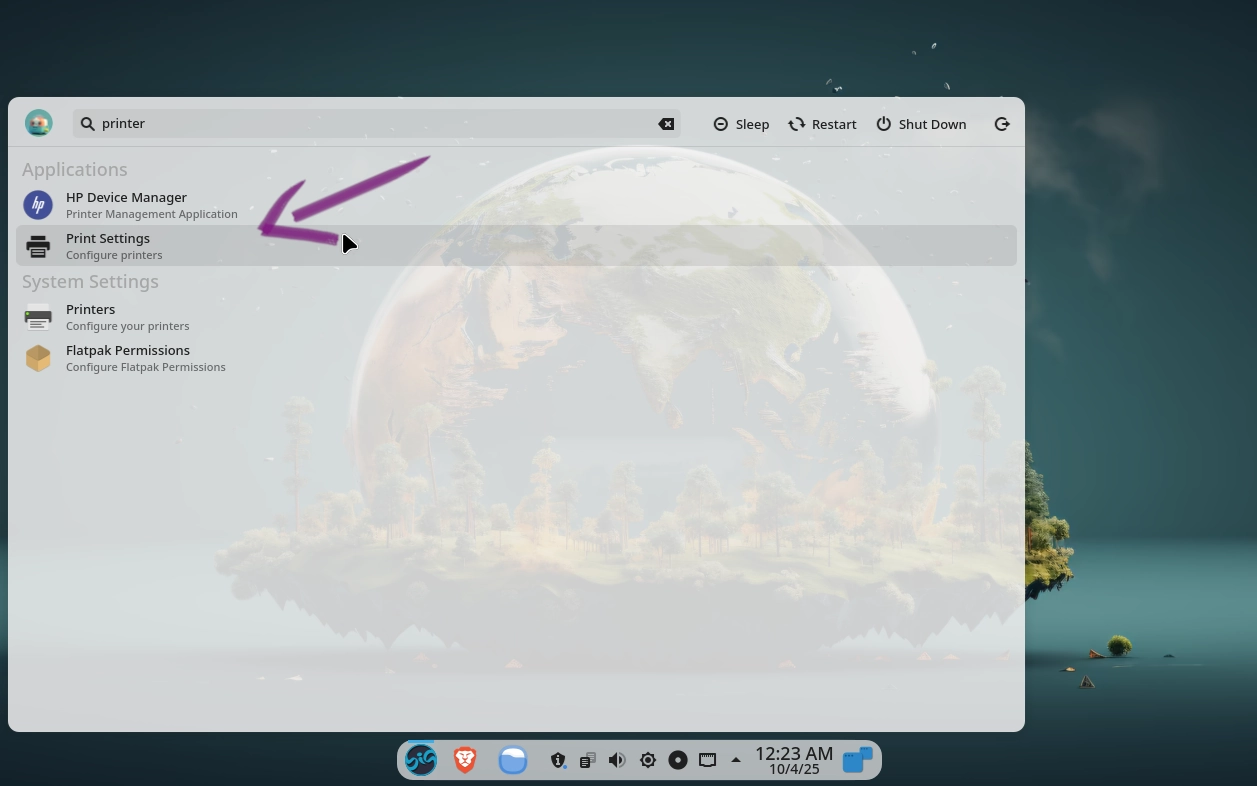Open the clock and date calendar
Viewport: 1257px width, 786px height.
pyautogui.click(x=794, y=760)
